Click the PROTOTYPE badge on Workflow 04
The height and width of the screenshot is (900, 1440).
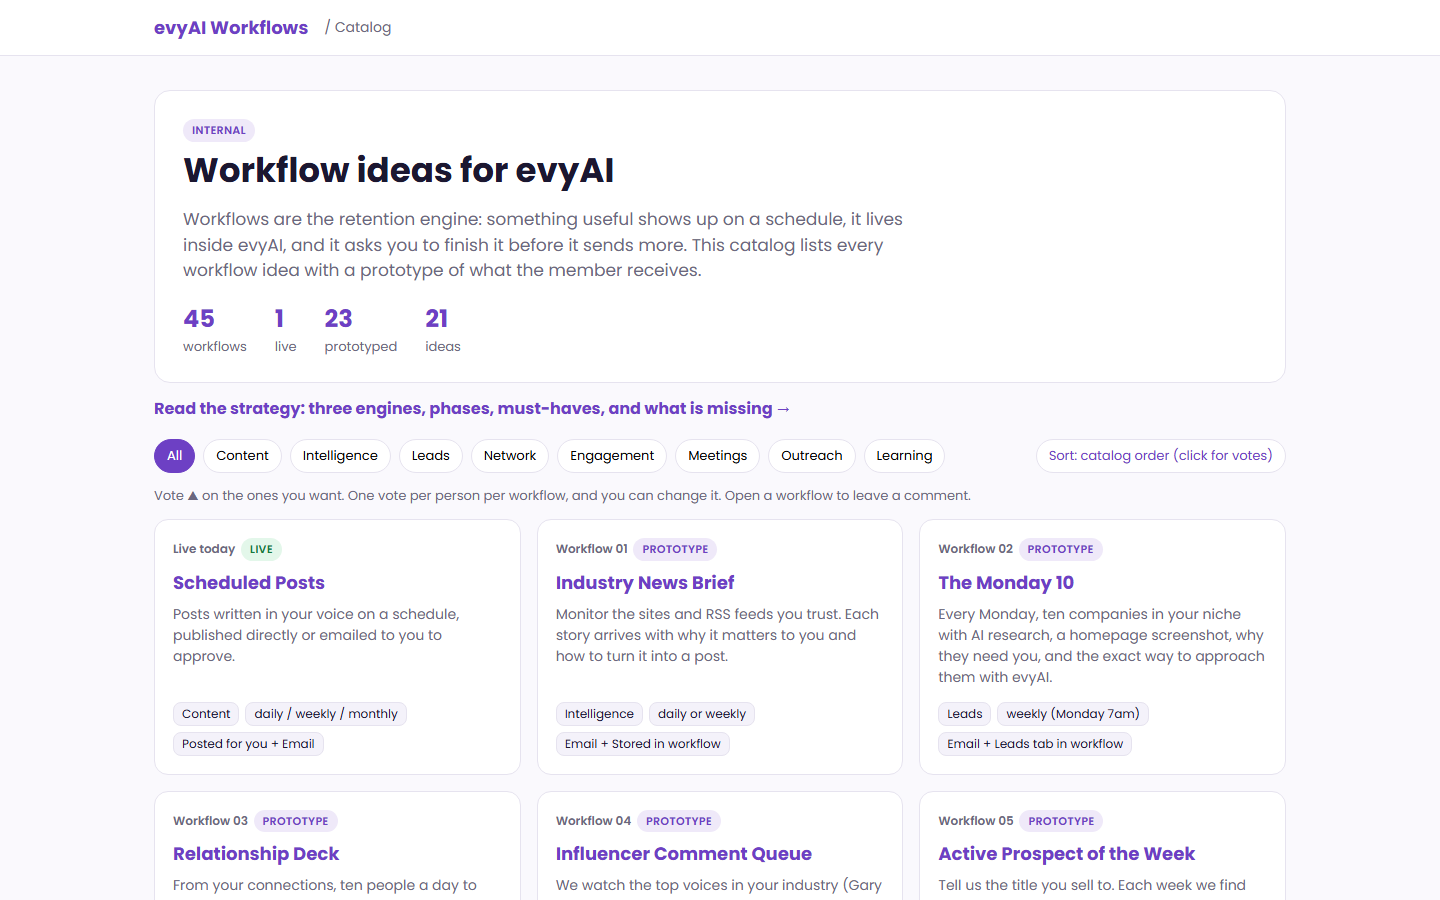click(679, 821)
